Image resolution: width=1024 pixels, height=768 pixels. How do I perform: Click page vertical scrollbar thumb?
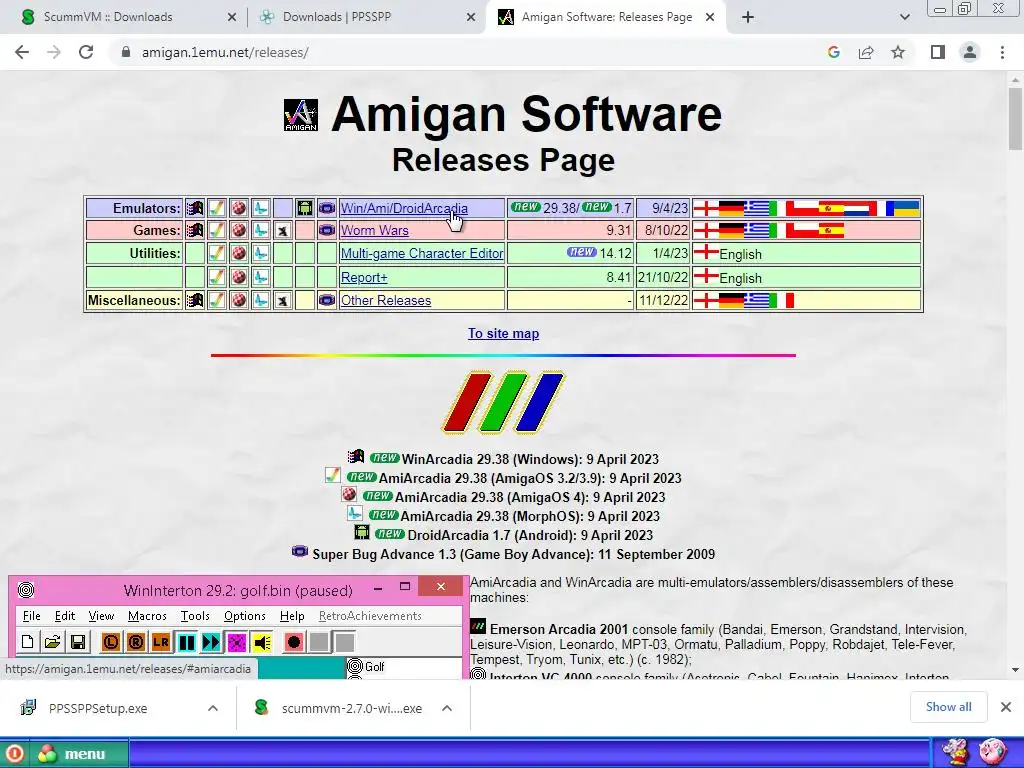coord(1015,119)
